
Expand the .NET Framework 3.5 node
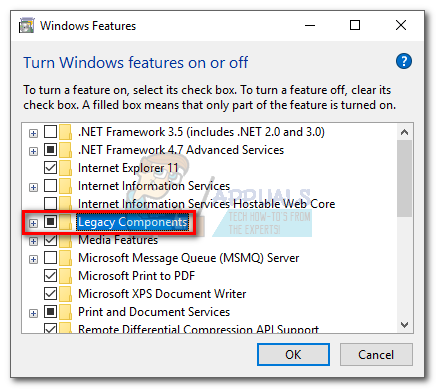coord(33,133)
